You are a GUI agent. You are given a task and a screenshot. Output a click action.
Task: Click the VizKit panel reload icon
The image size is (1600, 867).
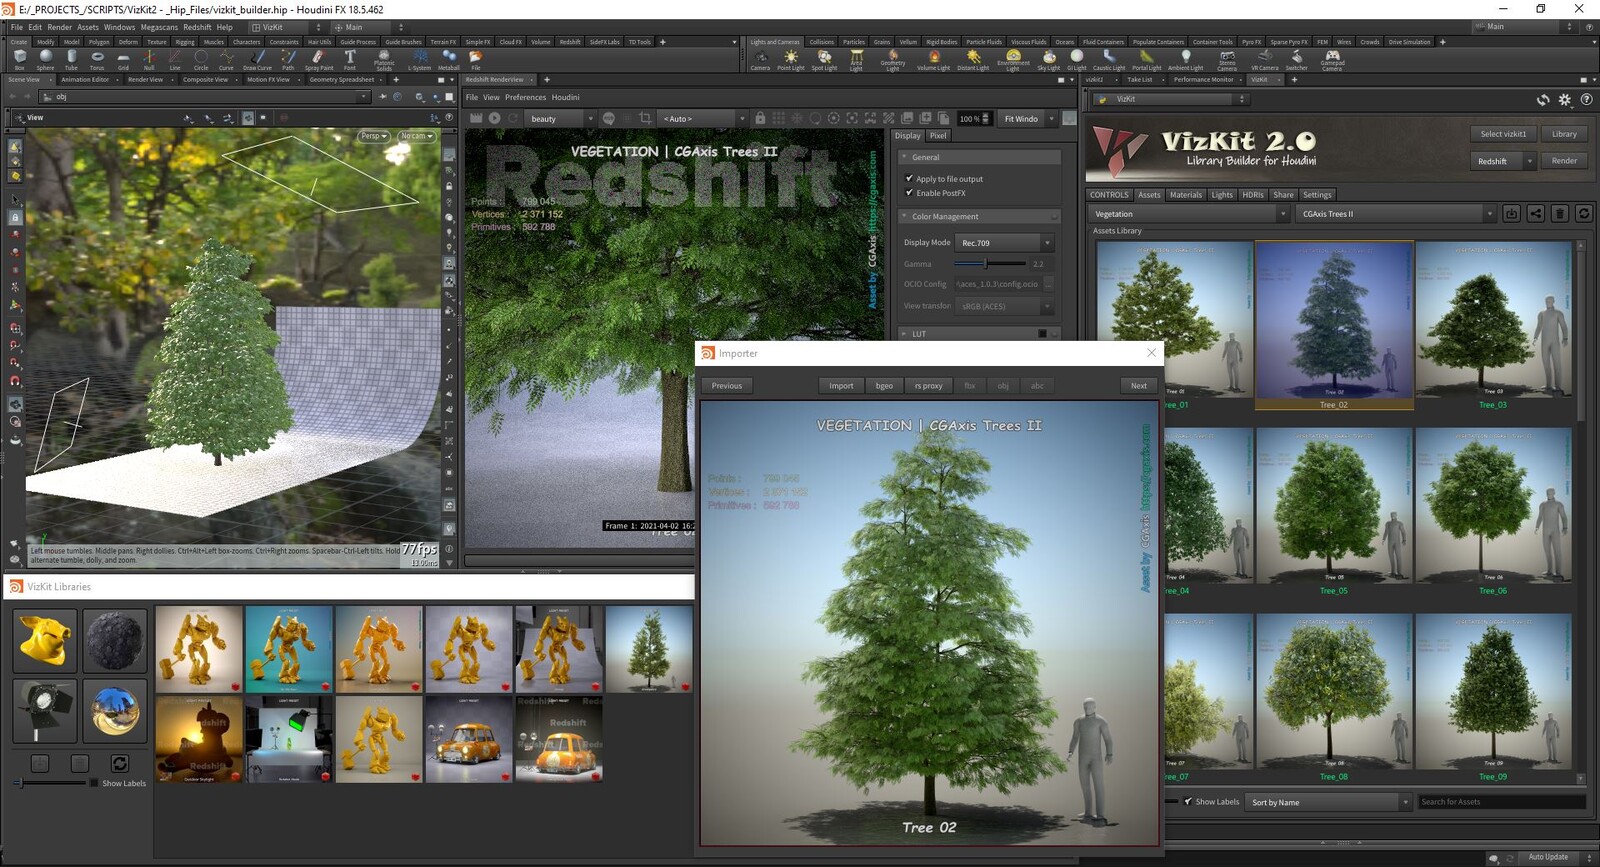[1543, 99]
